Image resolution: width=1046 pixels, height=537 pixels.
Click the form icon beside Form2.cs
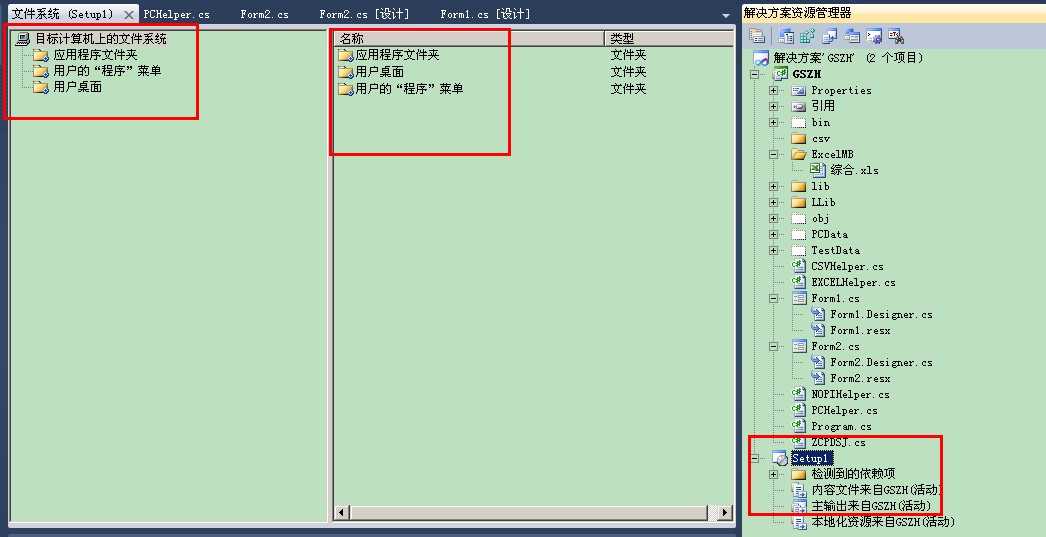point(799,346)
